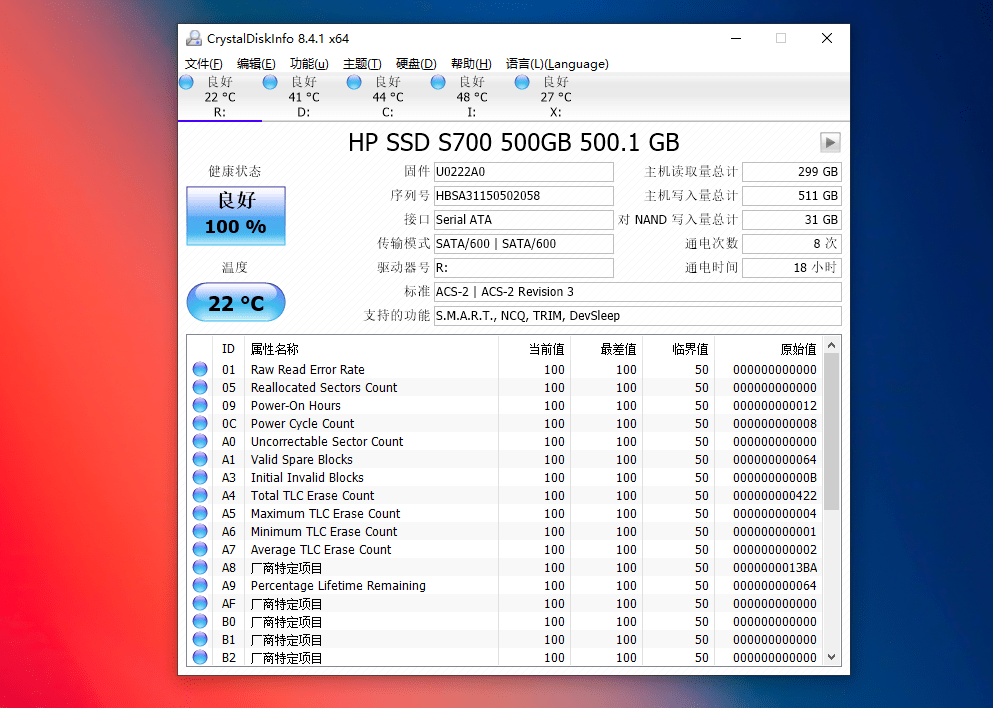This screenshot has height=708, width=993.
Task: Click status orb in the B1 row
Action: [200, 640]
